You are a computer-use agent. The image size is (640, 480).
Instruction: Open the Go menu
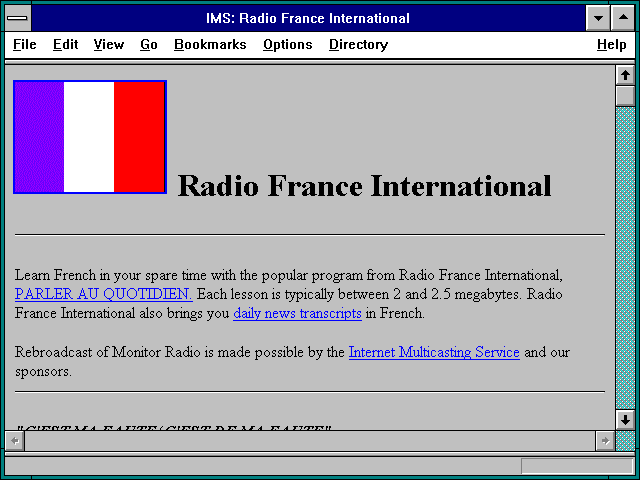pos(149,44)
